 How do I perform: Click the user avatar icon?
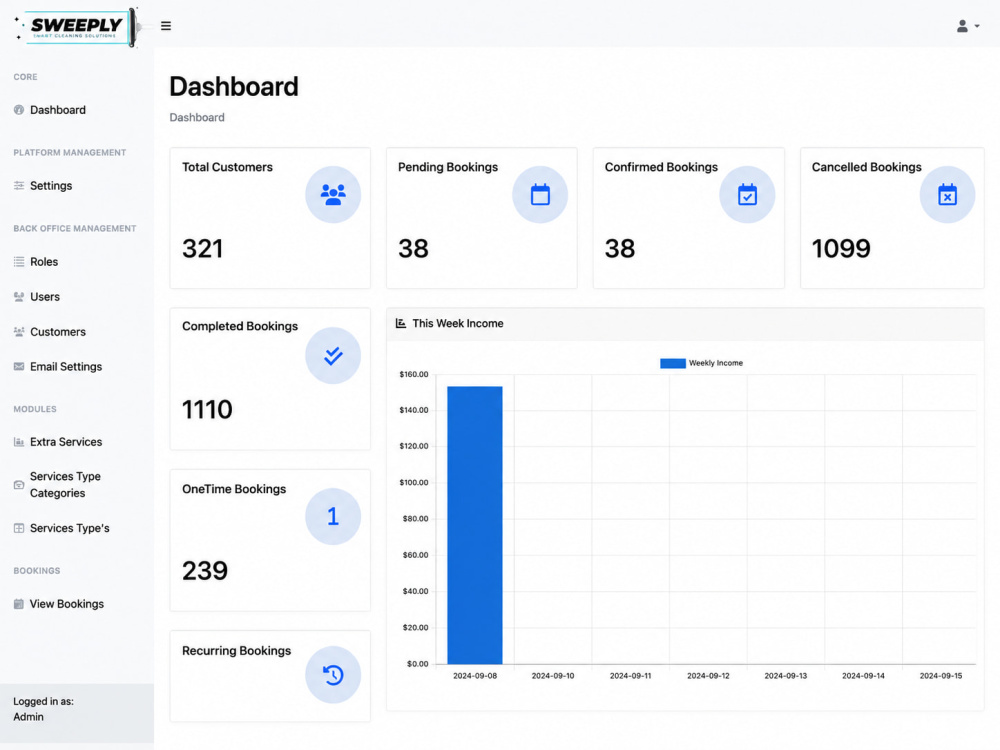tap(962, 26)
